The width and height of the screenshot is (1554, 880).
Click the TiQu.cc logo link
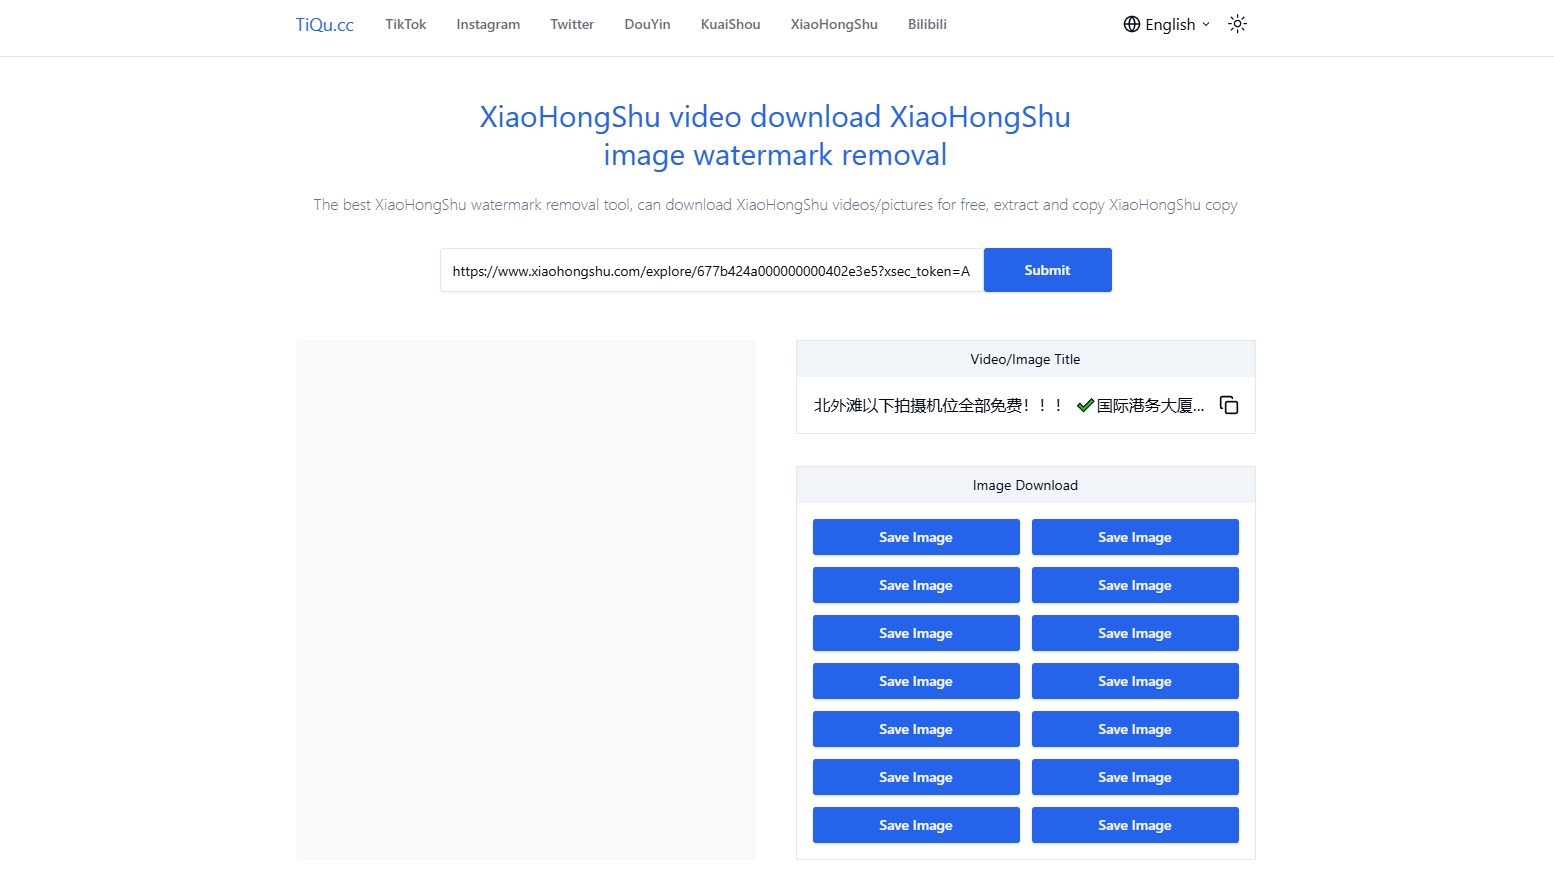pyautogui.click(x=324, y=24)
